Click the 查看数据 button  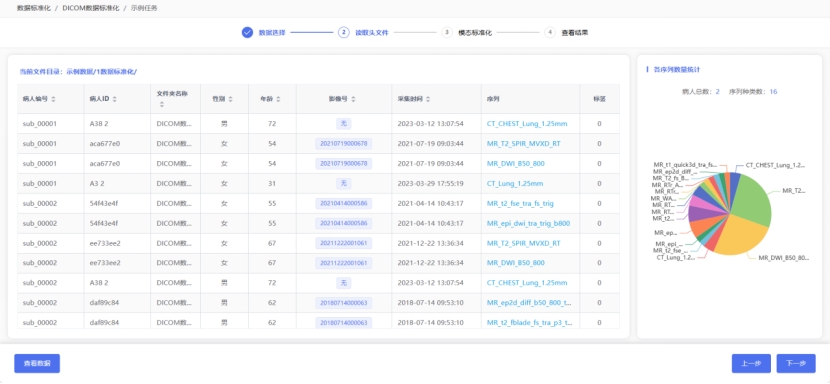pos(37,363)
